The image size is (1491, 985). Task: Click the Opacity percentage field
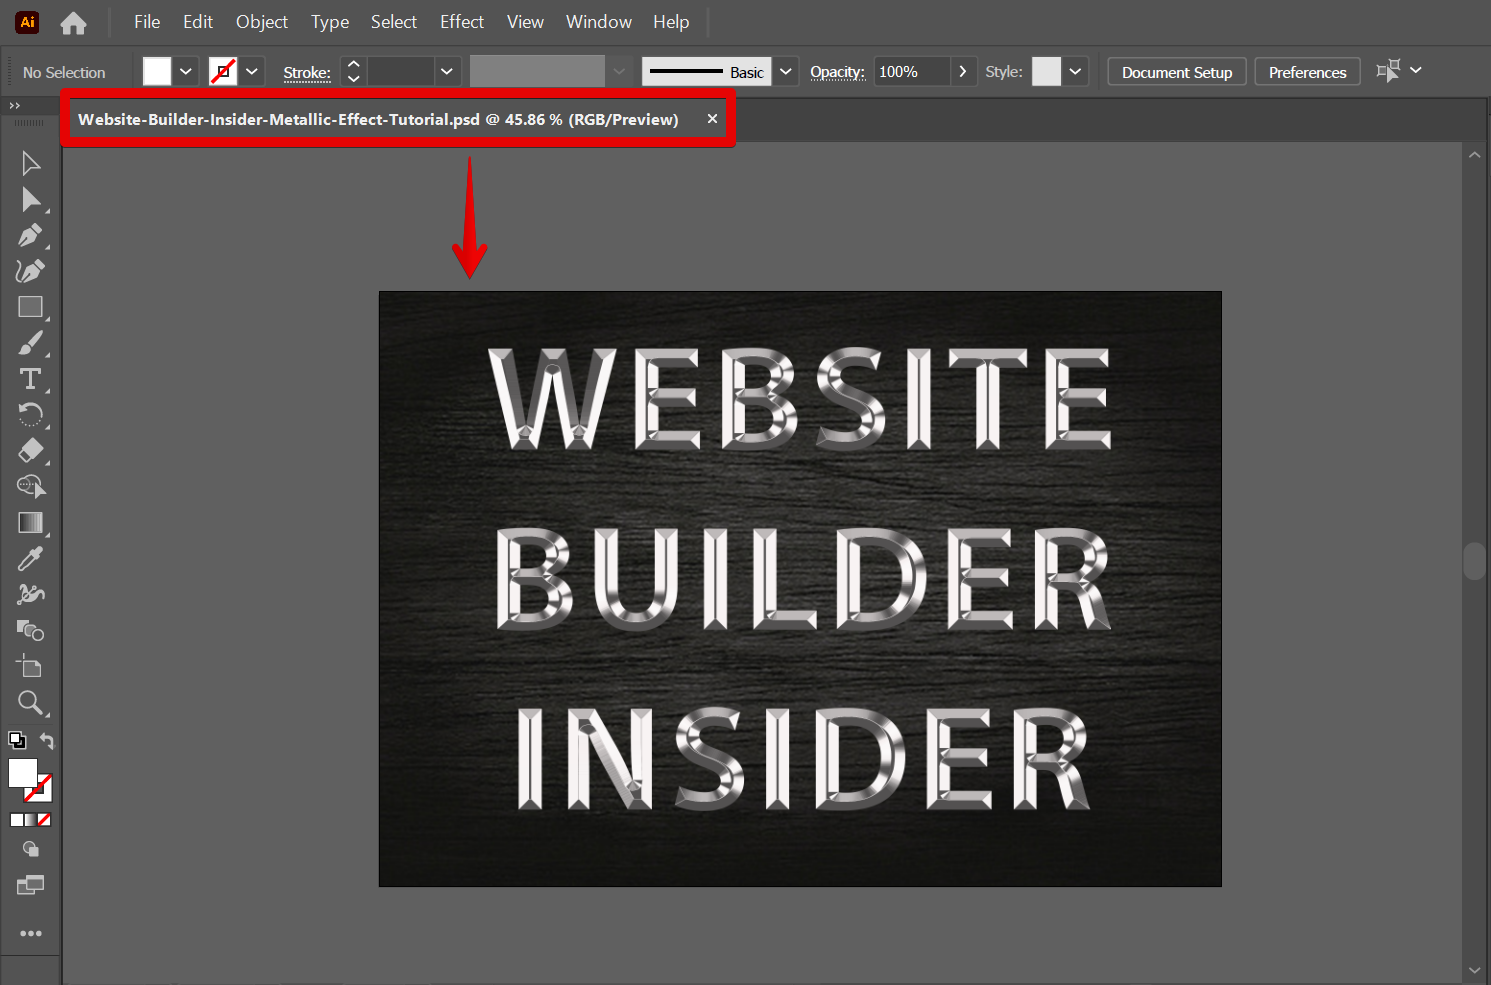click(910, 72)
